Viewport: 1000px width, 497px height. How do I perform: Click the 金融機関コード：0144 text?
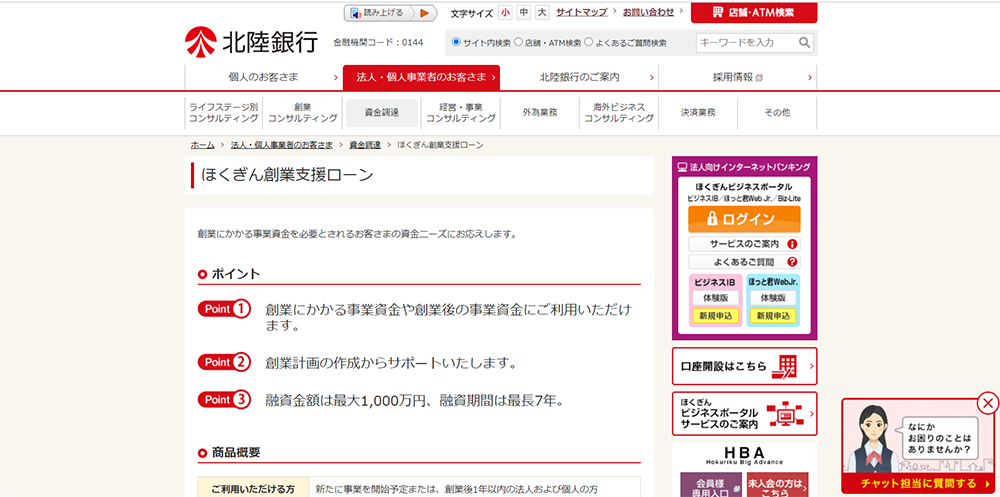pyautogui.click(x=378, y=43)
